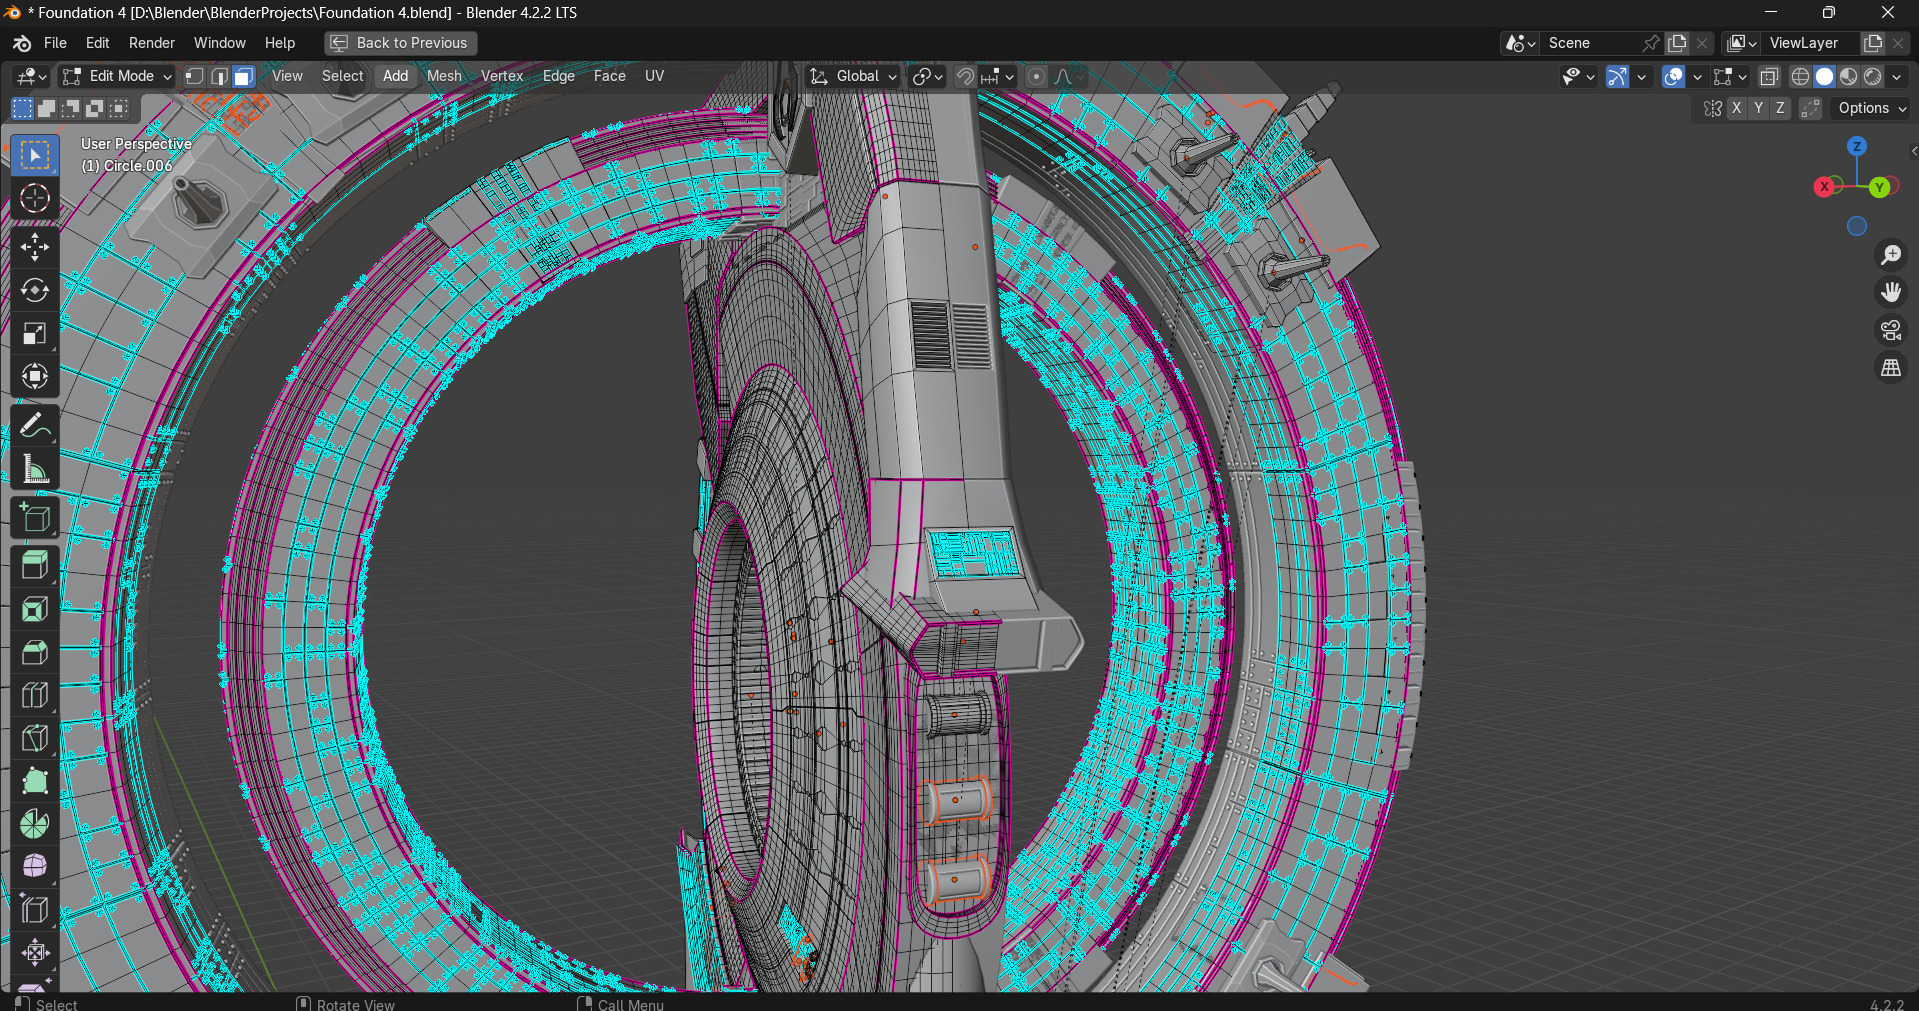Pin the Scene with the pin icon
Viewport: 1919px width, 1011px height.
[x=1651, y=43]
